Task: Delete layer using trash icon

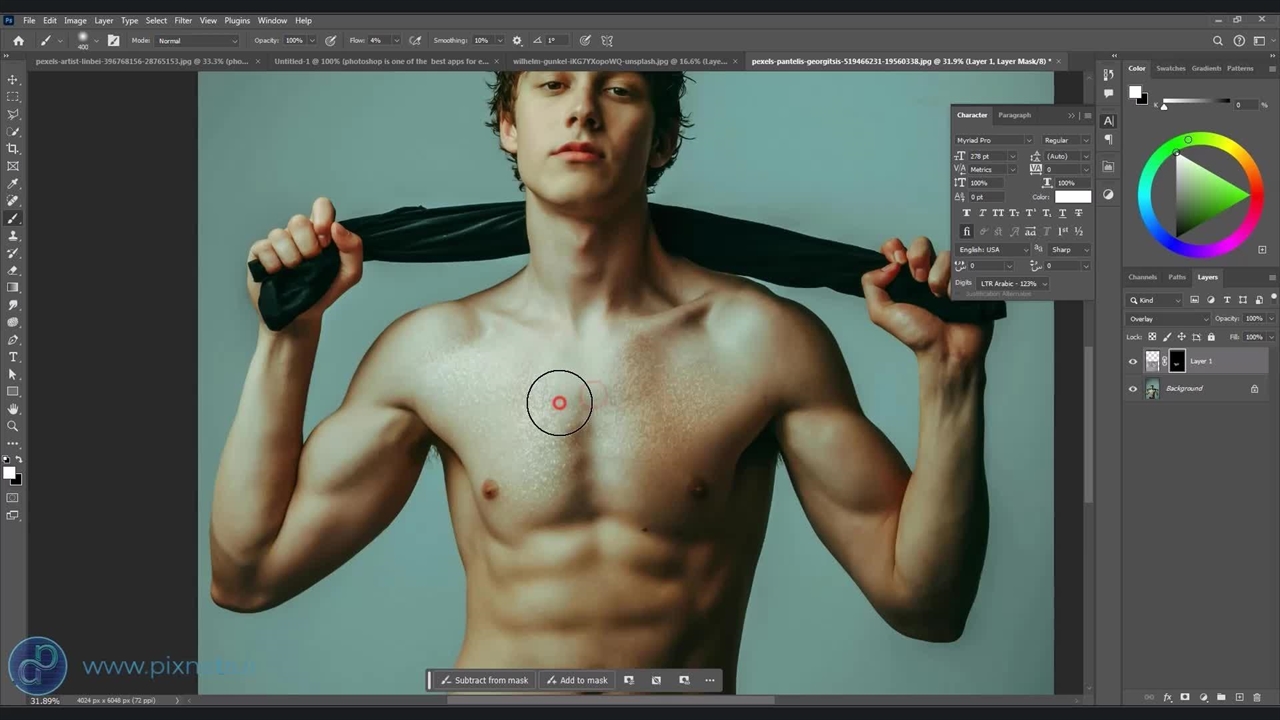Action: (x=1257, y=697)
